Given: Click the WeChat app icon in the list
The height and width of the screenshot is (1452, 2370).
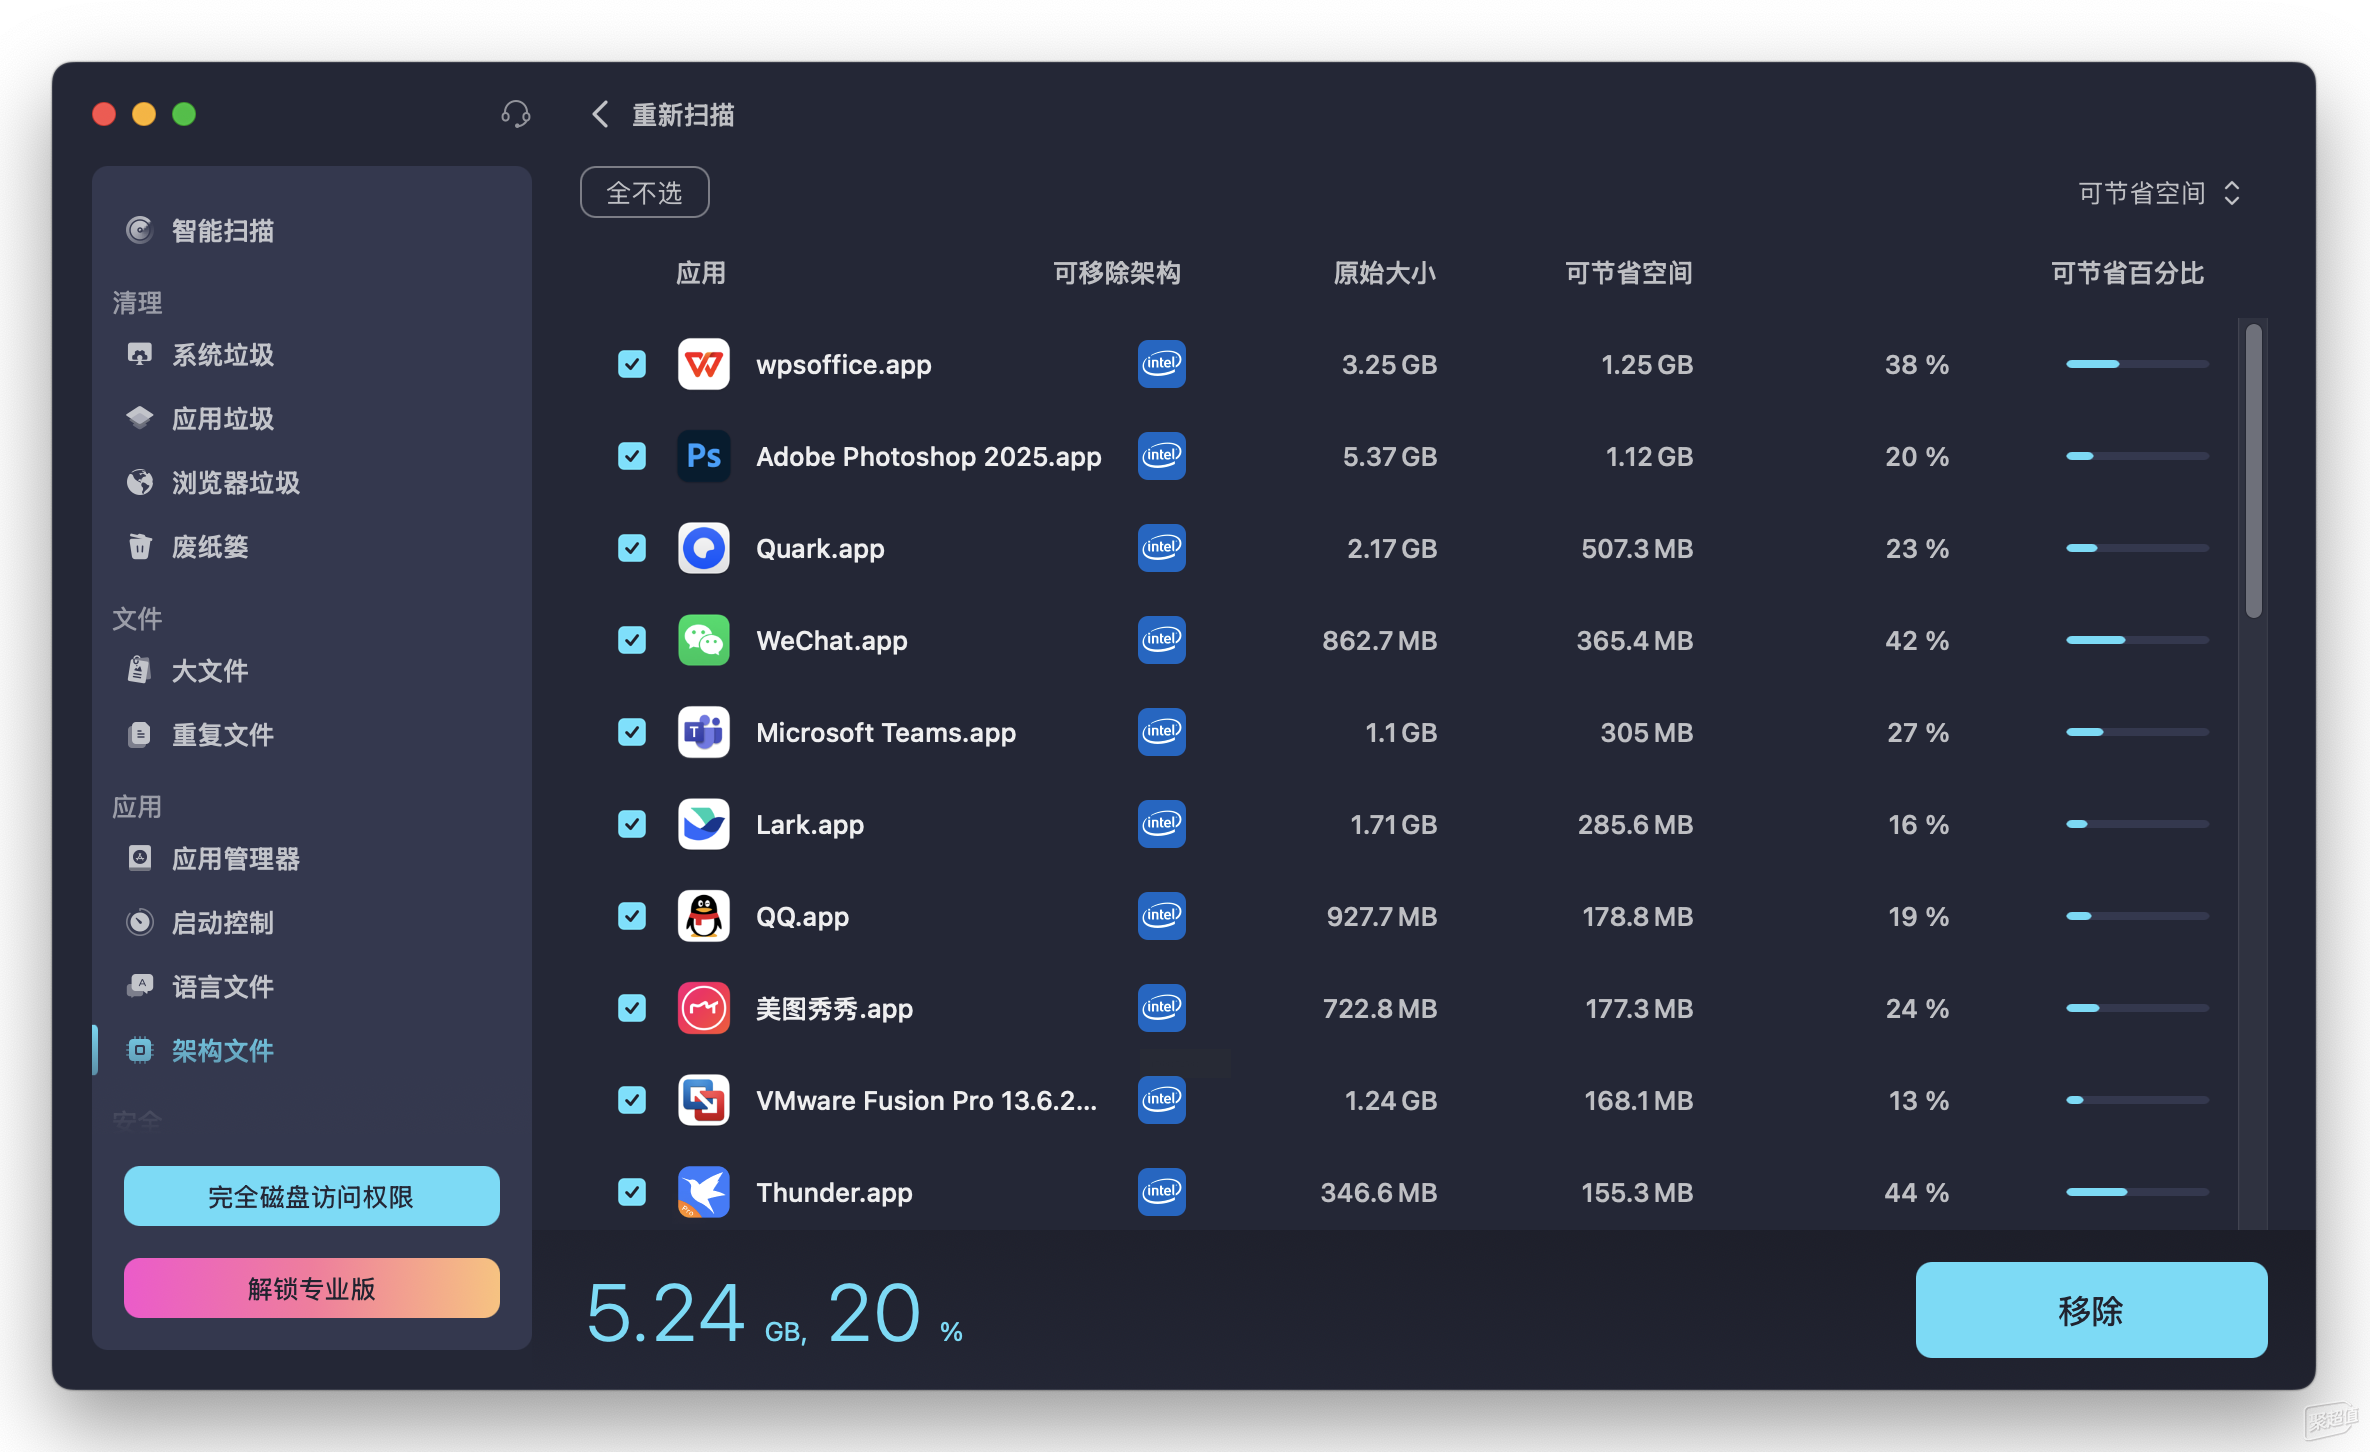Looking at the screenshot, I should pyautogui.click(x=703, y=640).
